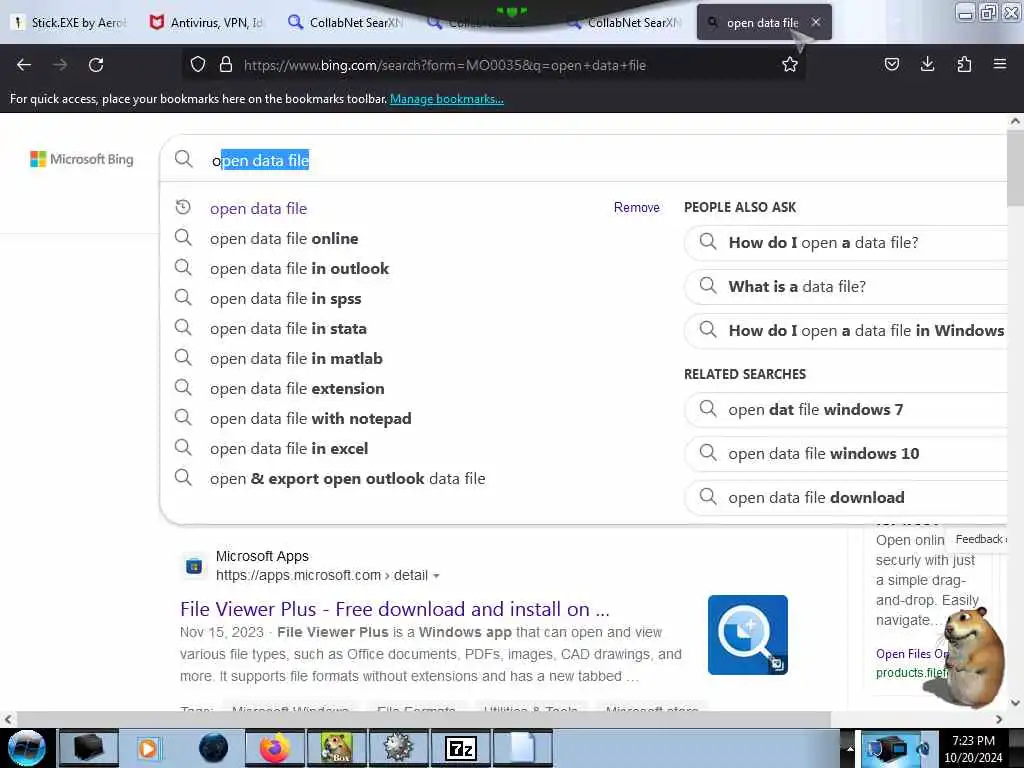Click the Microsoft Apps favicon in result

click(x=194, y=566)
